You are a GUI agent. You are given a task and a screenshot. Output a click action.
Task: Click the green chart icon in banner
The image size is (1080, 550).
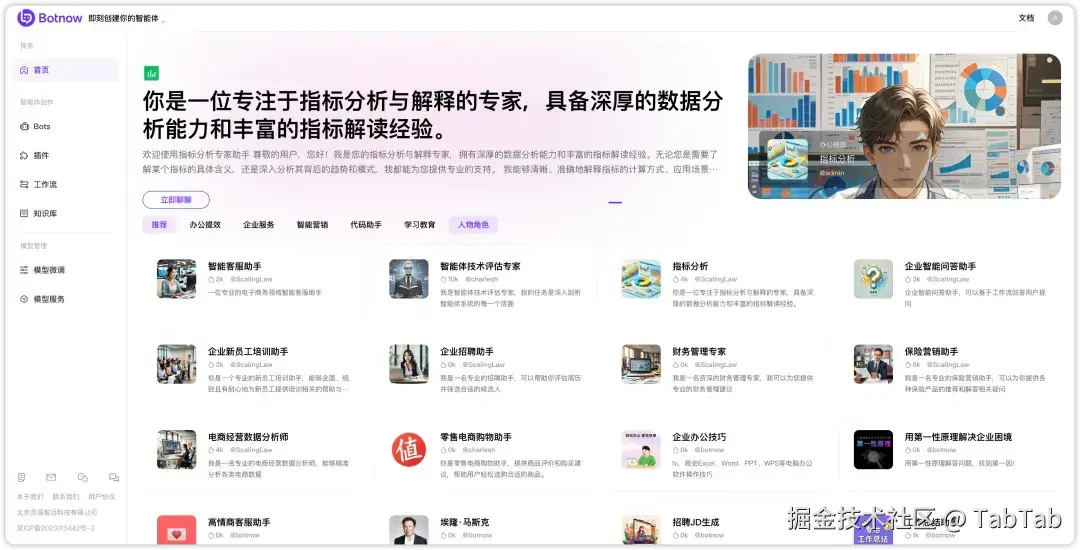point(152,73)
